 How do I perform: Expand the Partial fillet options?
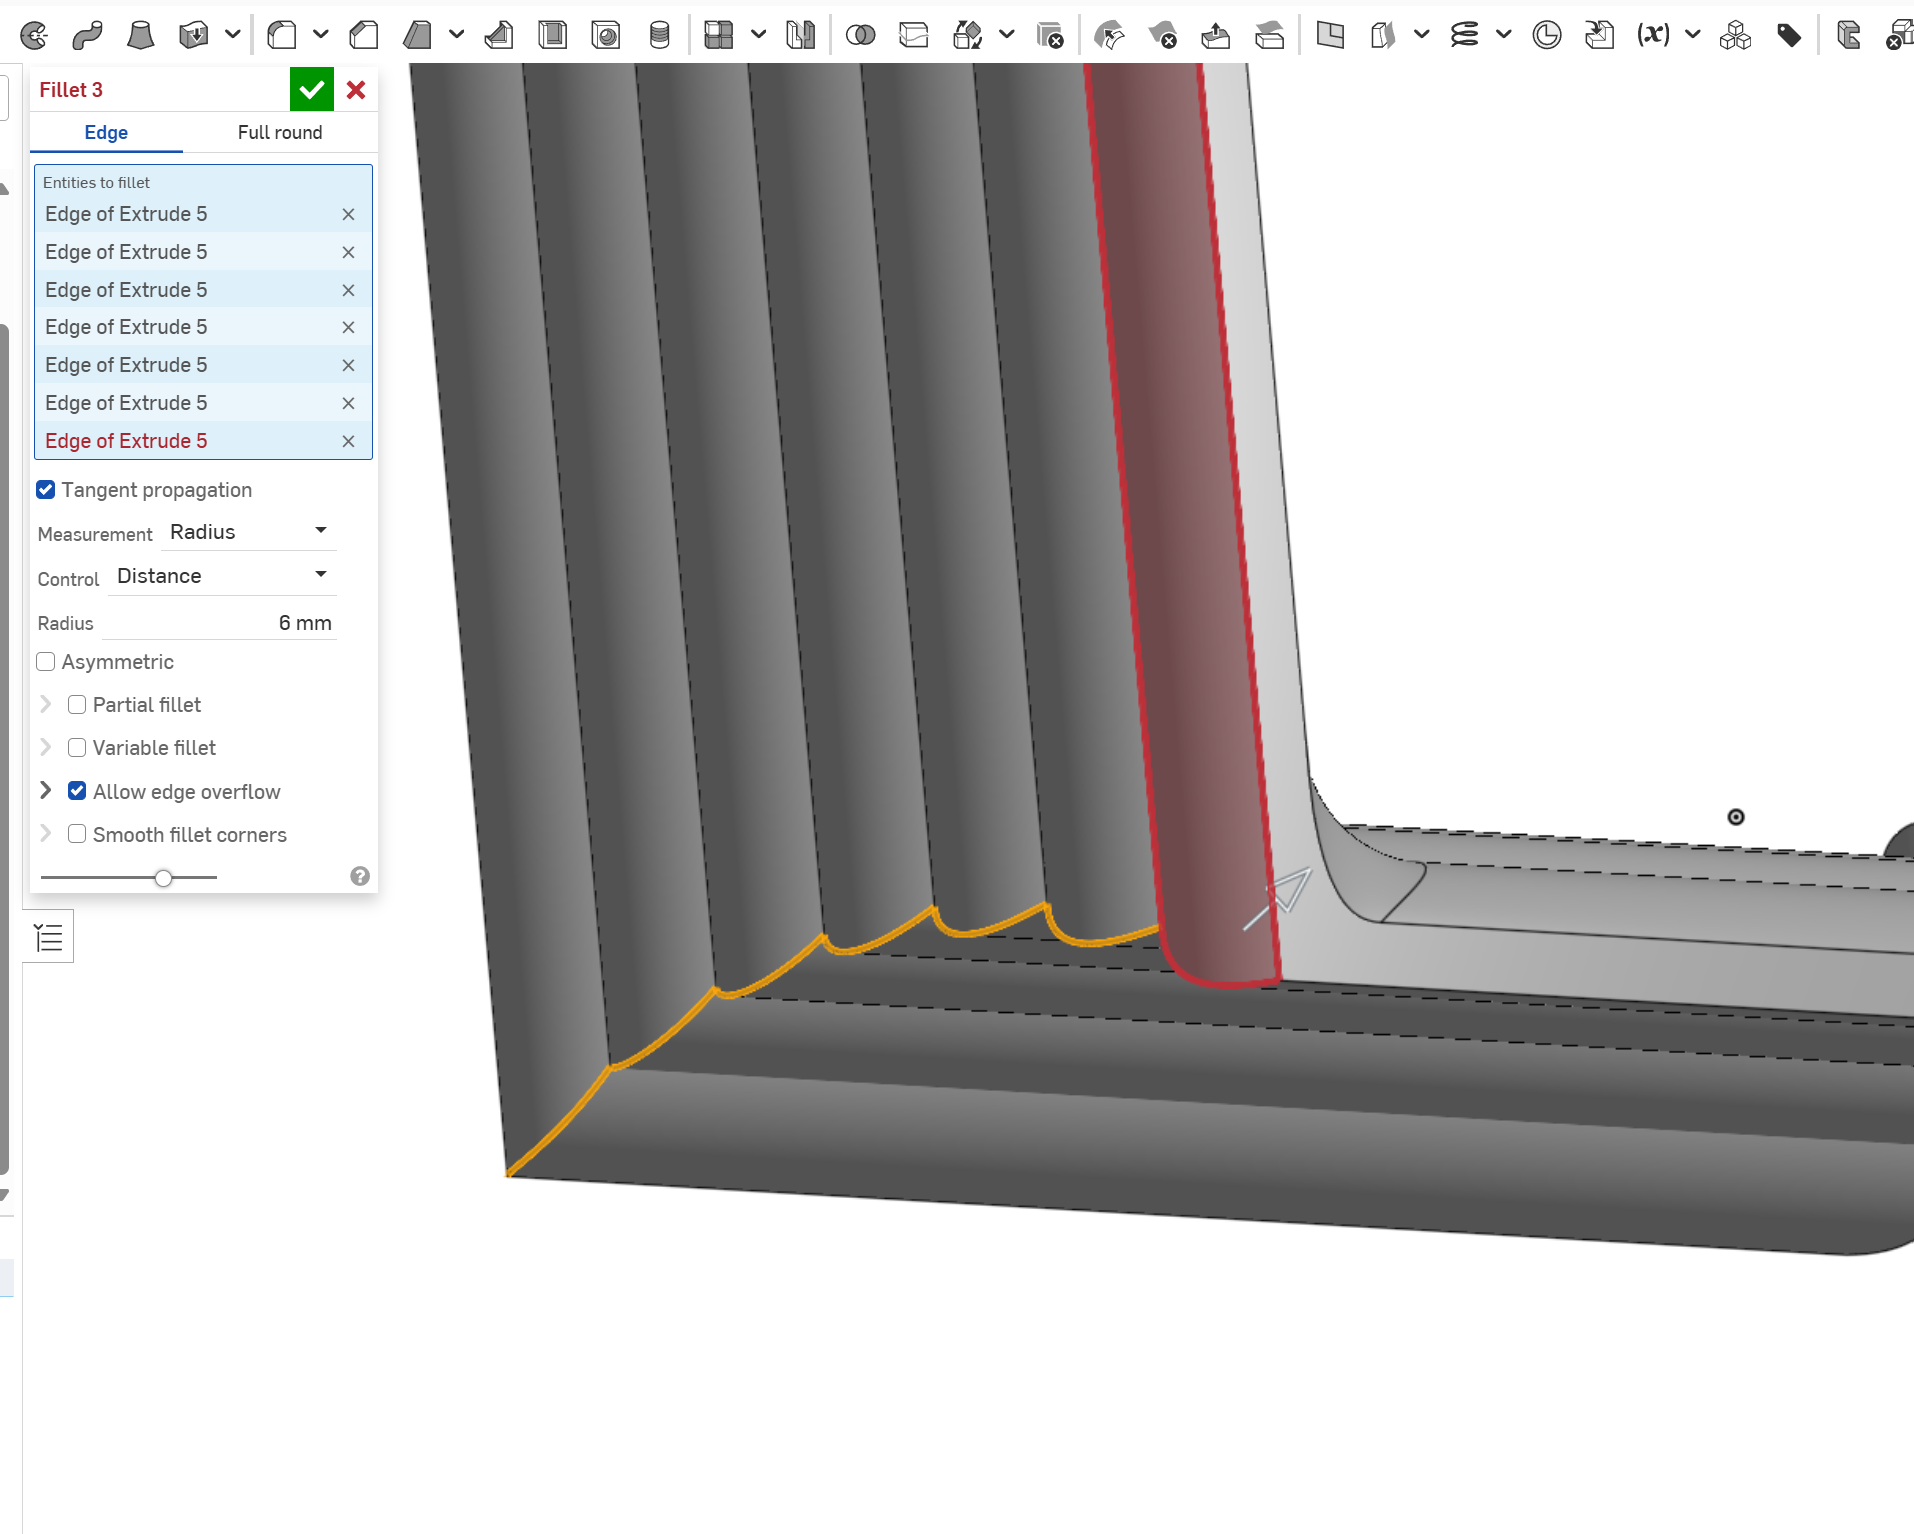point(46,704)
